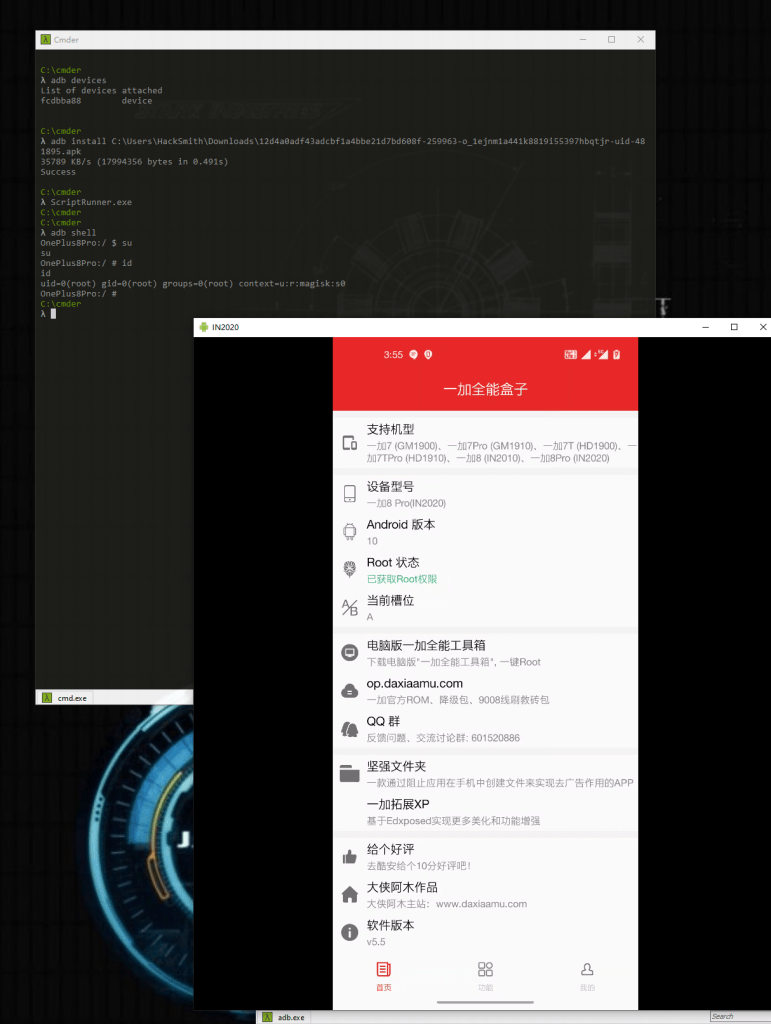Screen dimensions: 771x1024
Task: Click the PC toolbox monitor icon
Action: pyautogui.click(x=350, y=653)
